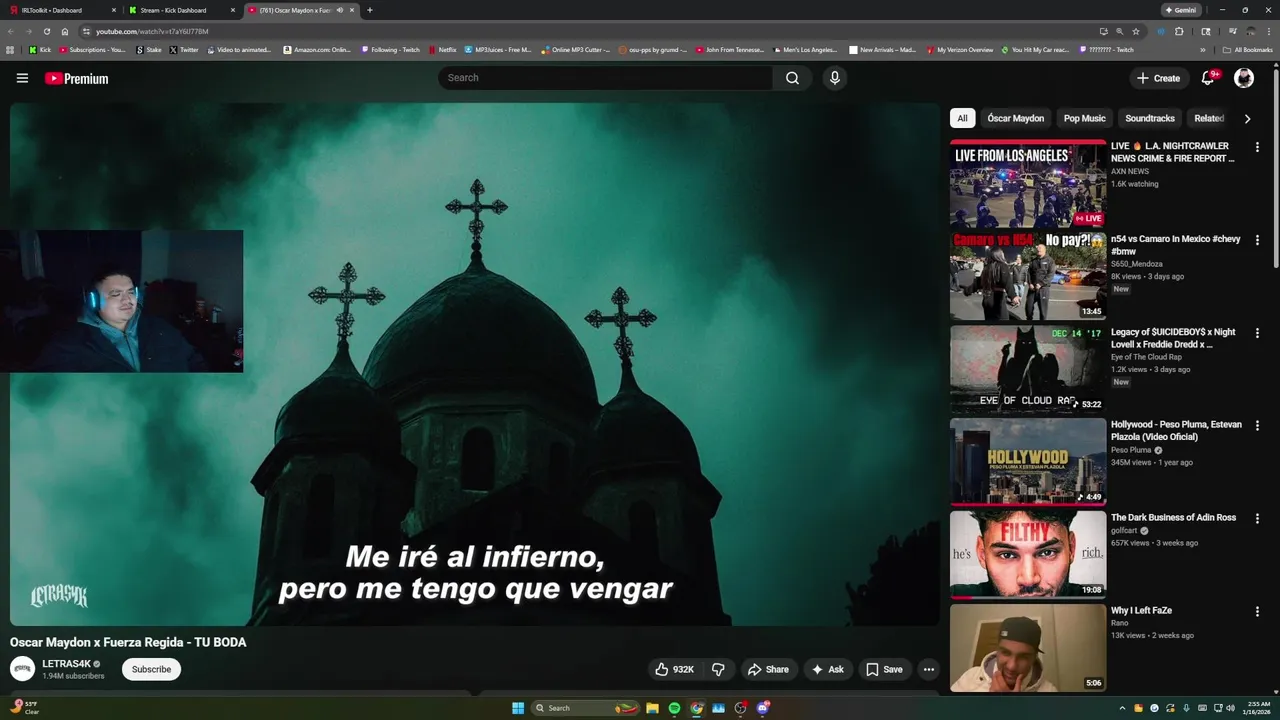Select the All filter chip
This screenshot has width=1280, height=720.
pos(962,118)
